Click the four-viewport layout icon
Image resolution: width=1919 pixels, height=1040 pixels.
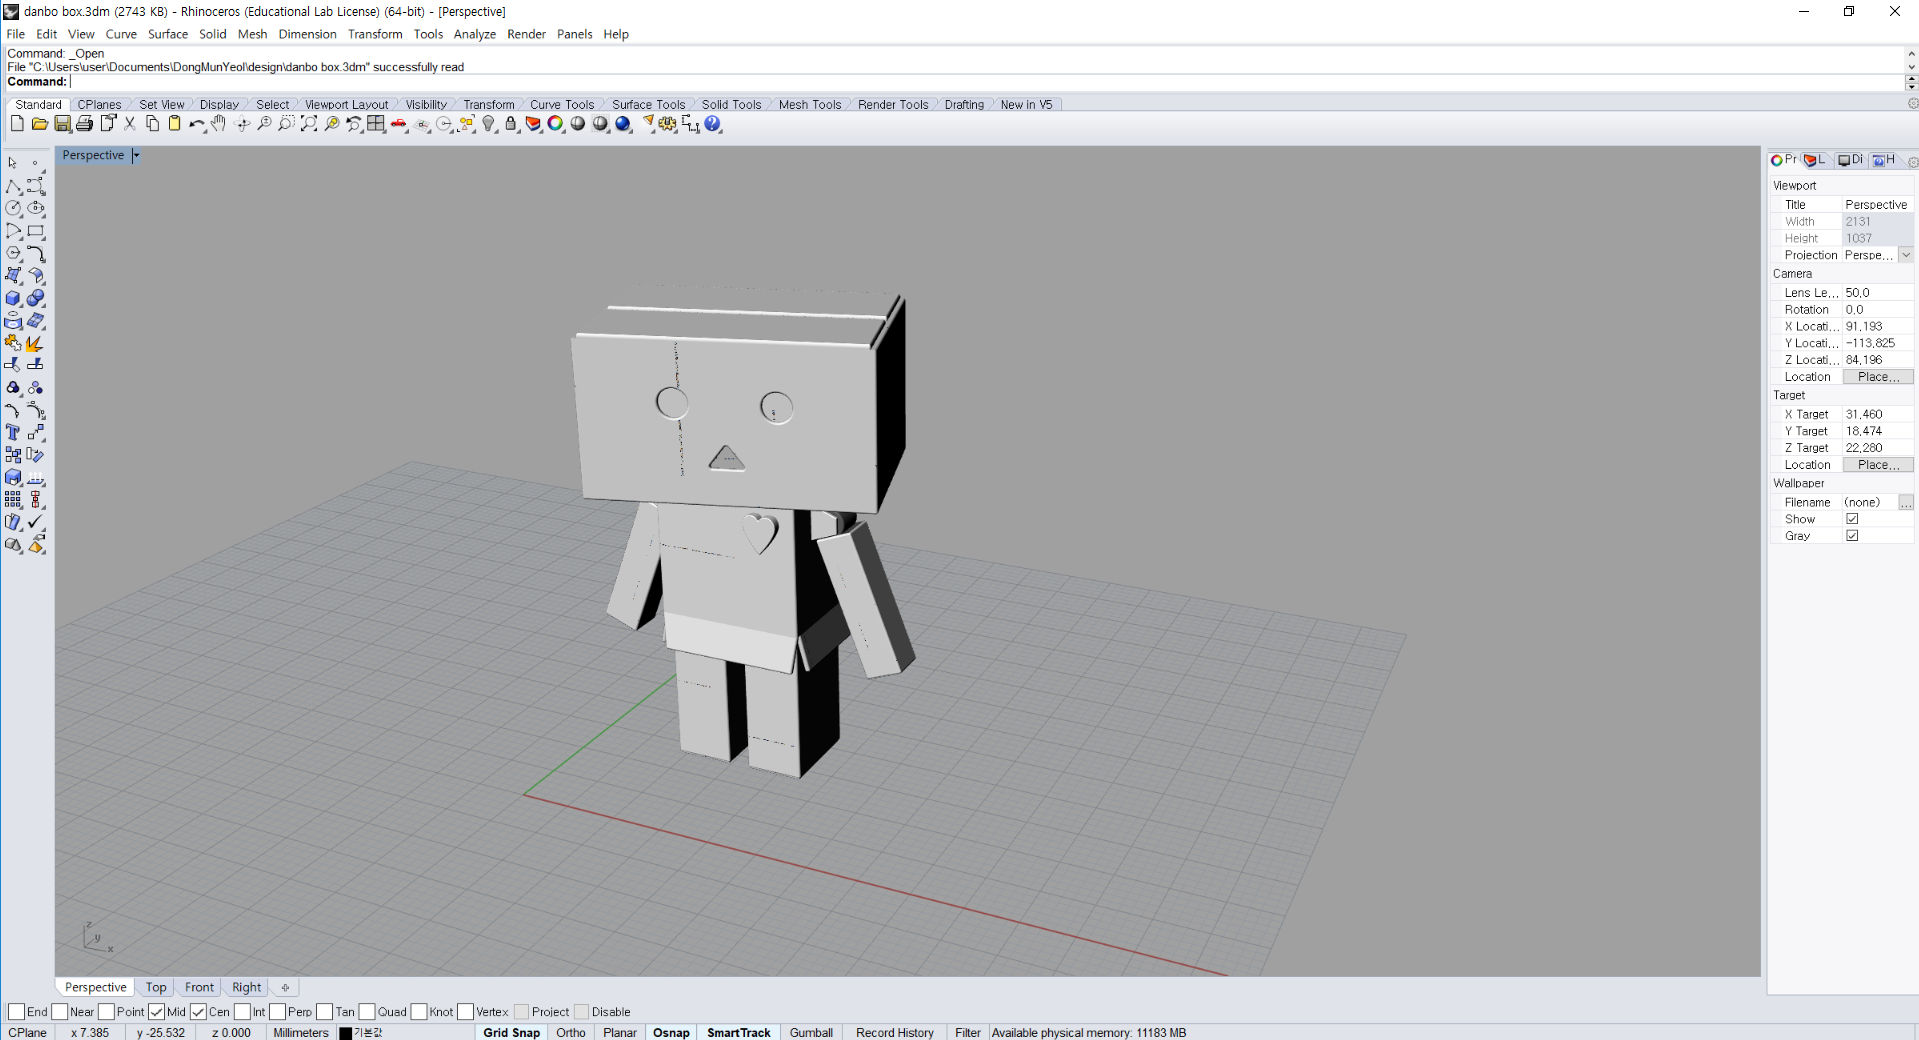pyautogui.click(x=376, y=124)
